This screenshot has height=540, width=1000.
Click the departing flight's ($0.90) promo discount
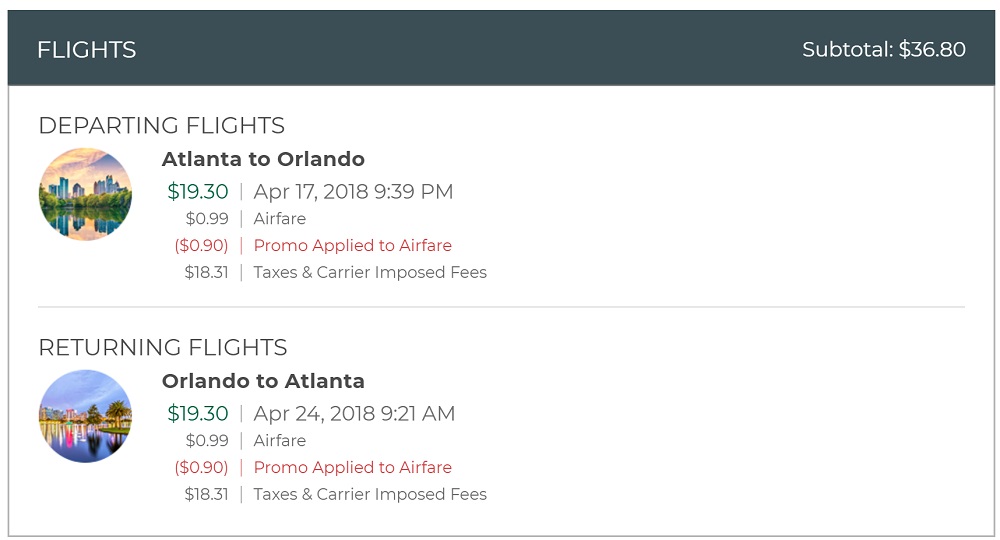(x=201, y=245)
